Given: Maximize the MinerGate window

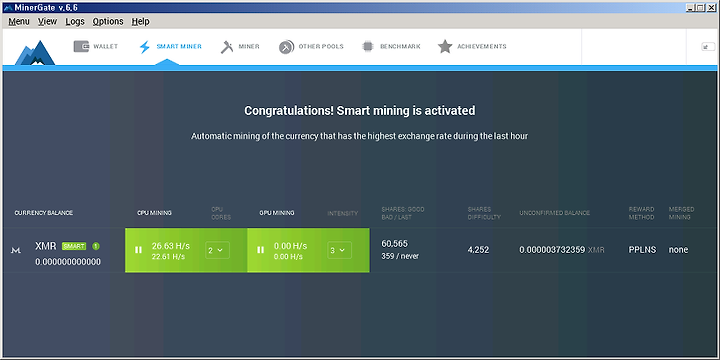Looking at the screenshot, I should coord(700,8).
